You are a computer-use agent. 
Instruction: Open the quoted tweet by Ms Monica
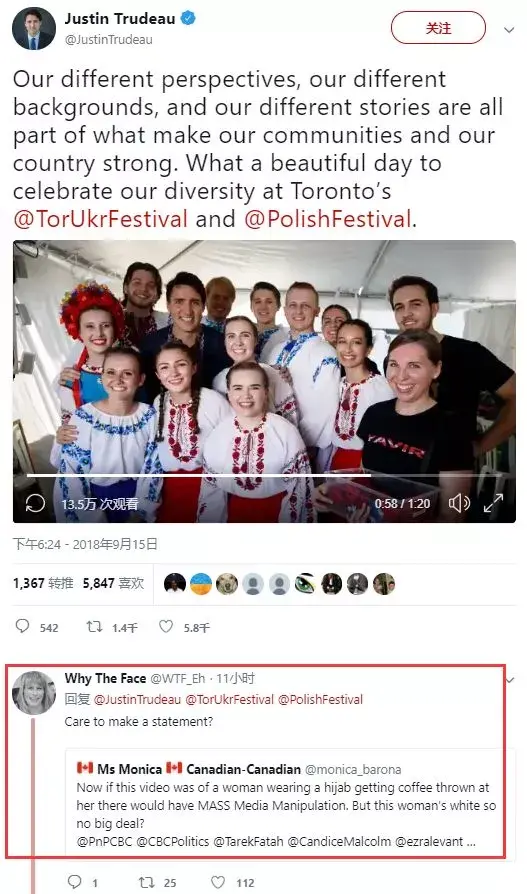tap(290, 804)
